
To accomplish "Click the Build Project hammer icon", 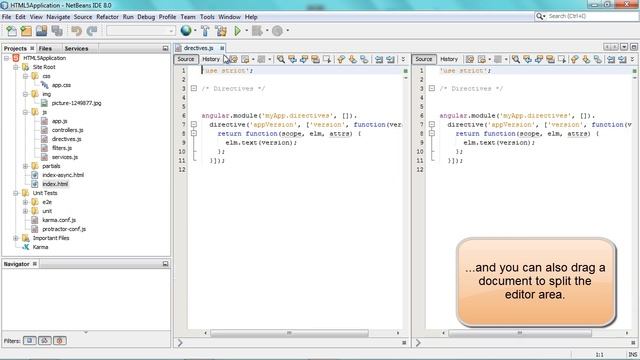I will pyautogui.click(x=205, y=31).
